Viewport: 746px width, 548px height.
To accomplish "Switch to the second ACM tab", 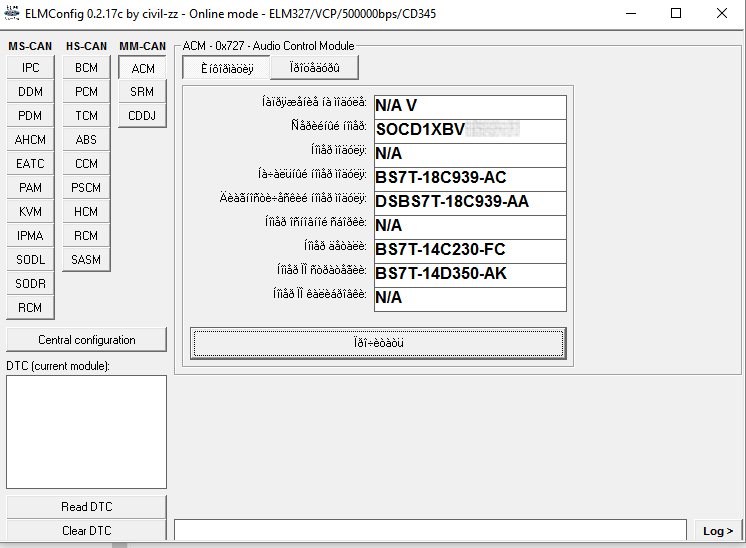I will [314, 68].
